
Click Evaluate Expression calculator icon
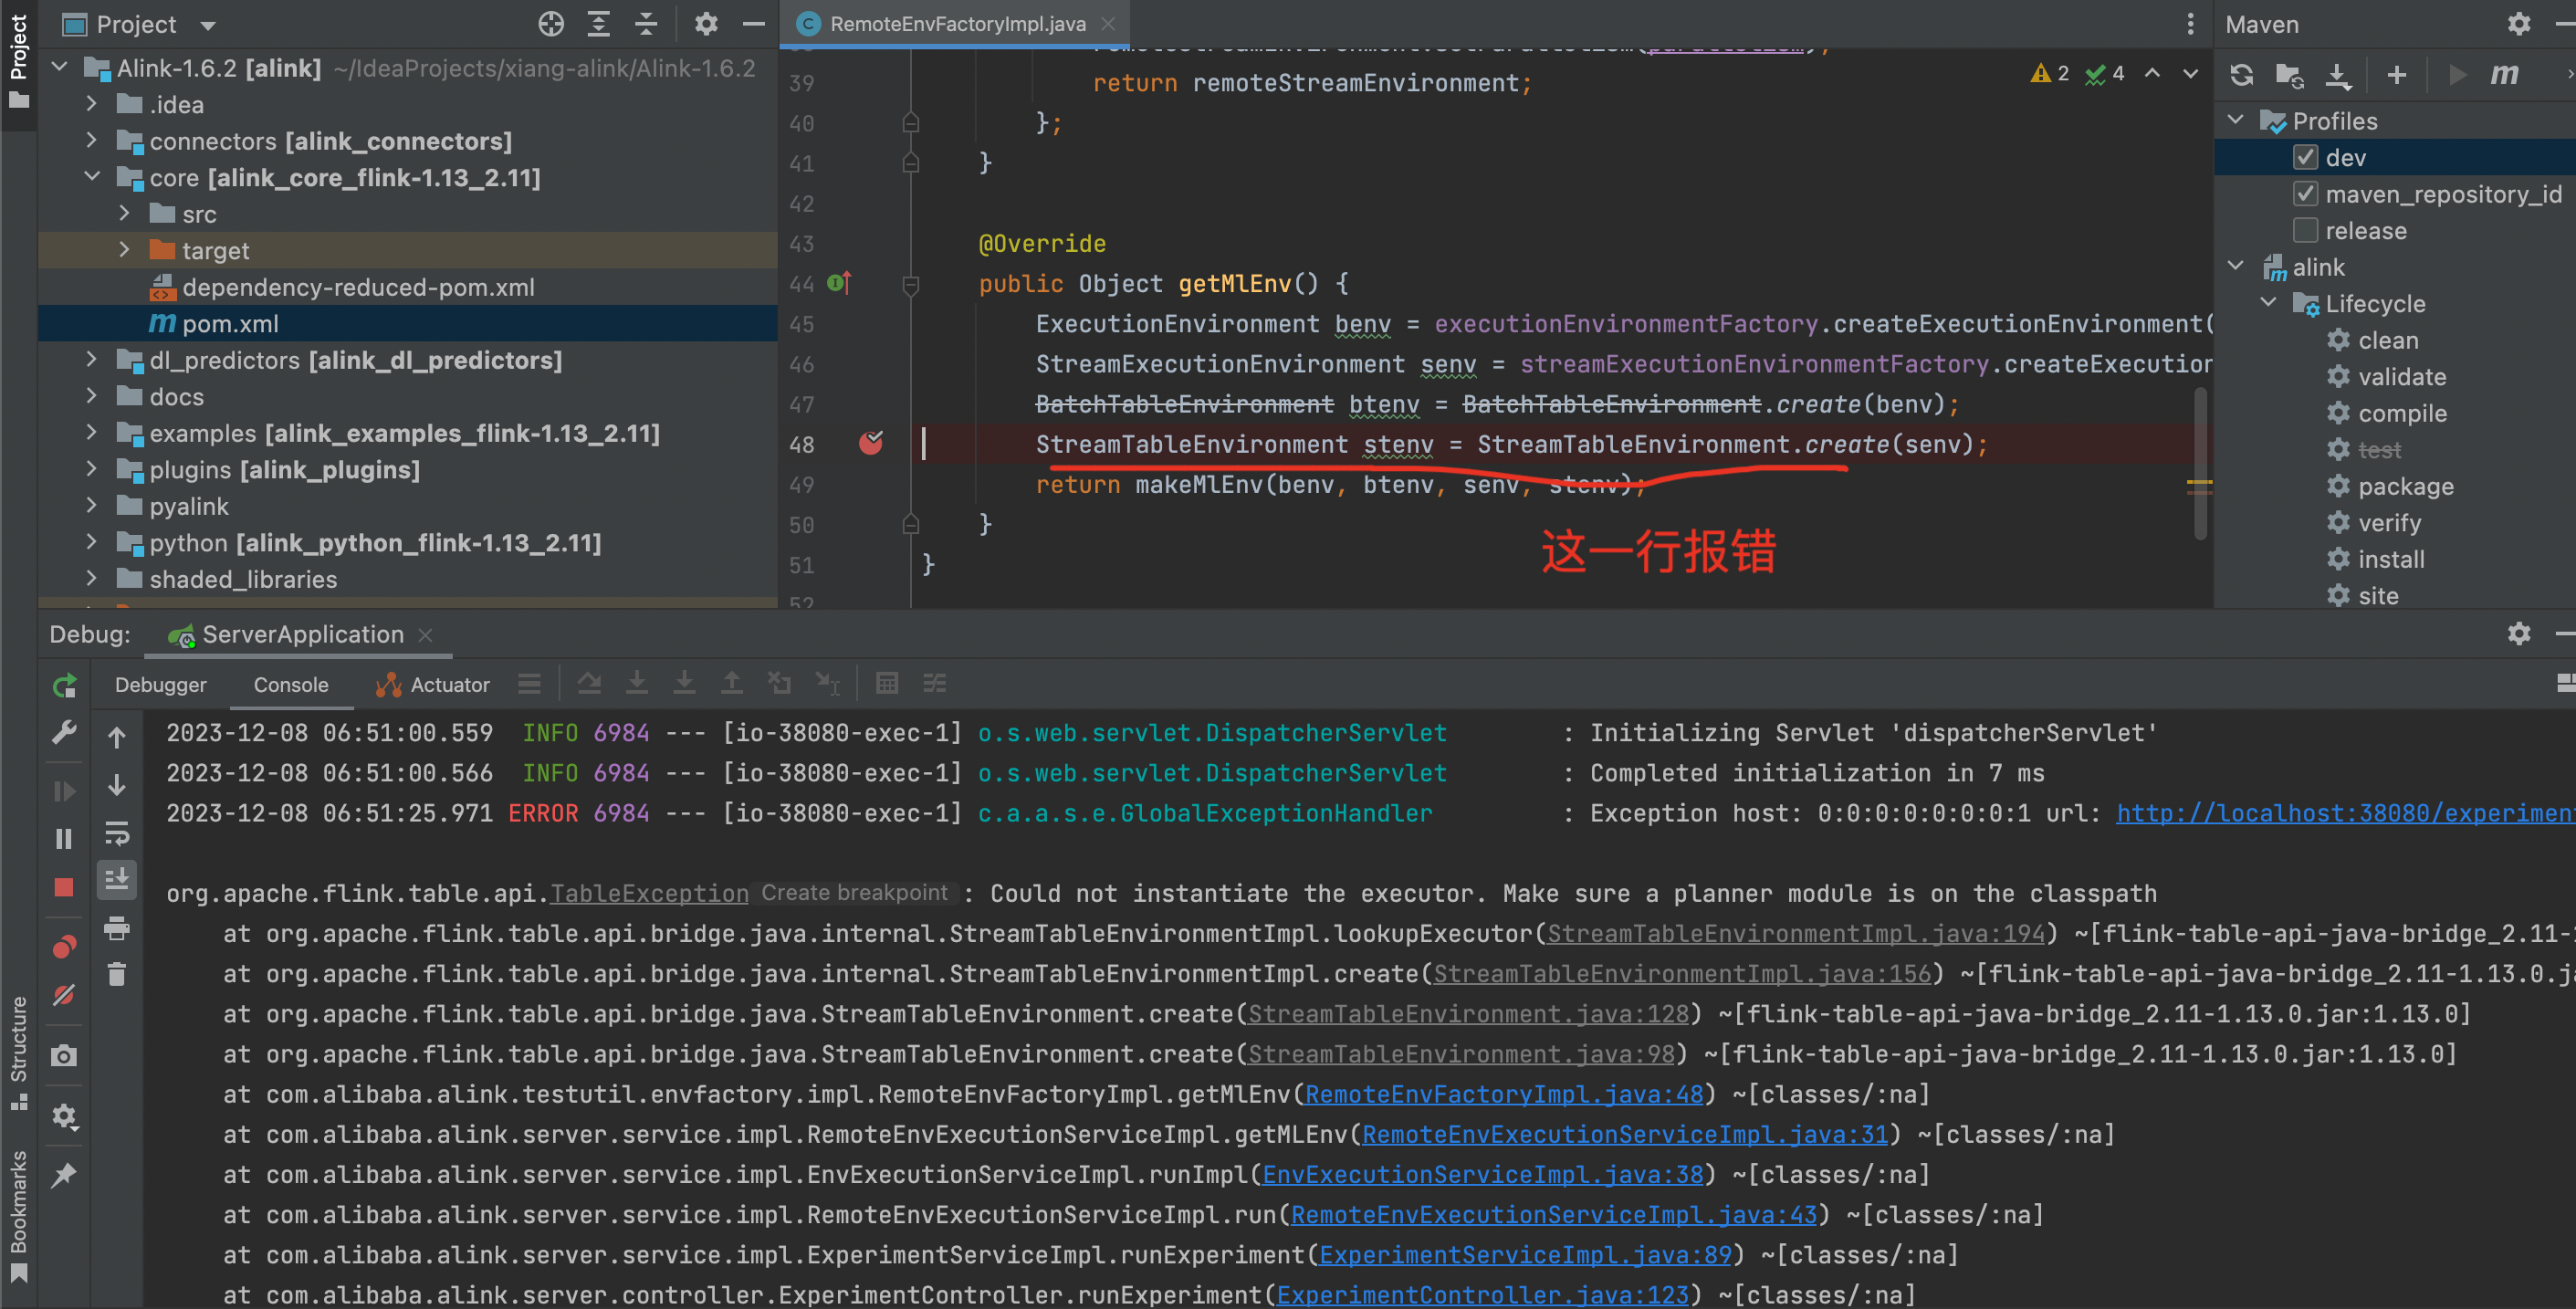pyautogui.click(x=886, y=684)
